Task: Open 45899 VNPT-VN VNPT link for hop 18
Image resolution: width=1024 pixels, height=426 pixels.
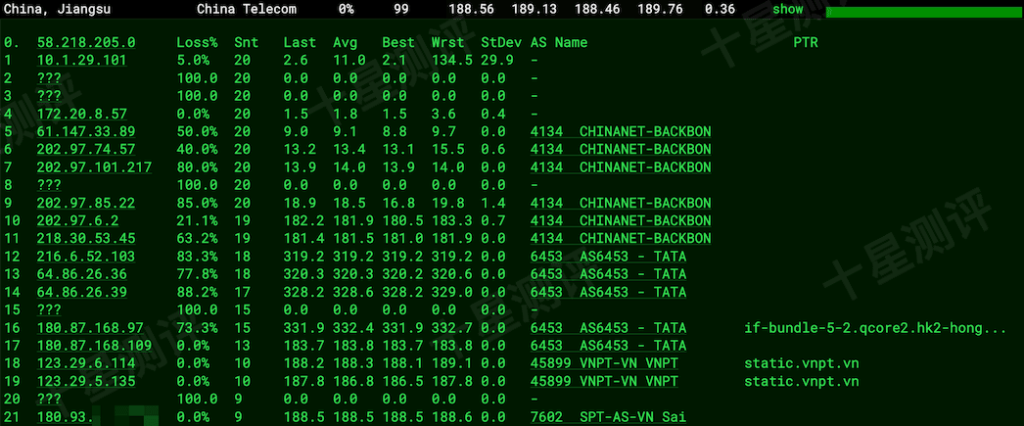Action: [x=604, y=363]
